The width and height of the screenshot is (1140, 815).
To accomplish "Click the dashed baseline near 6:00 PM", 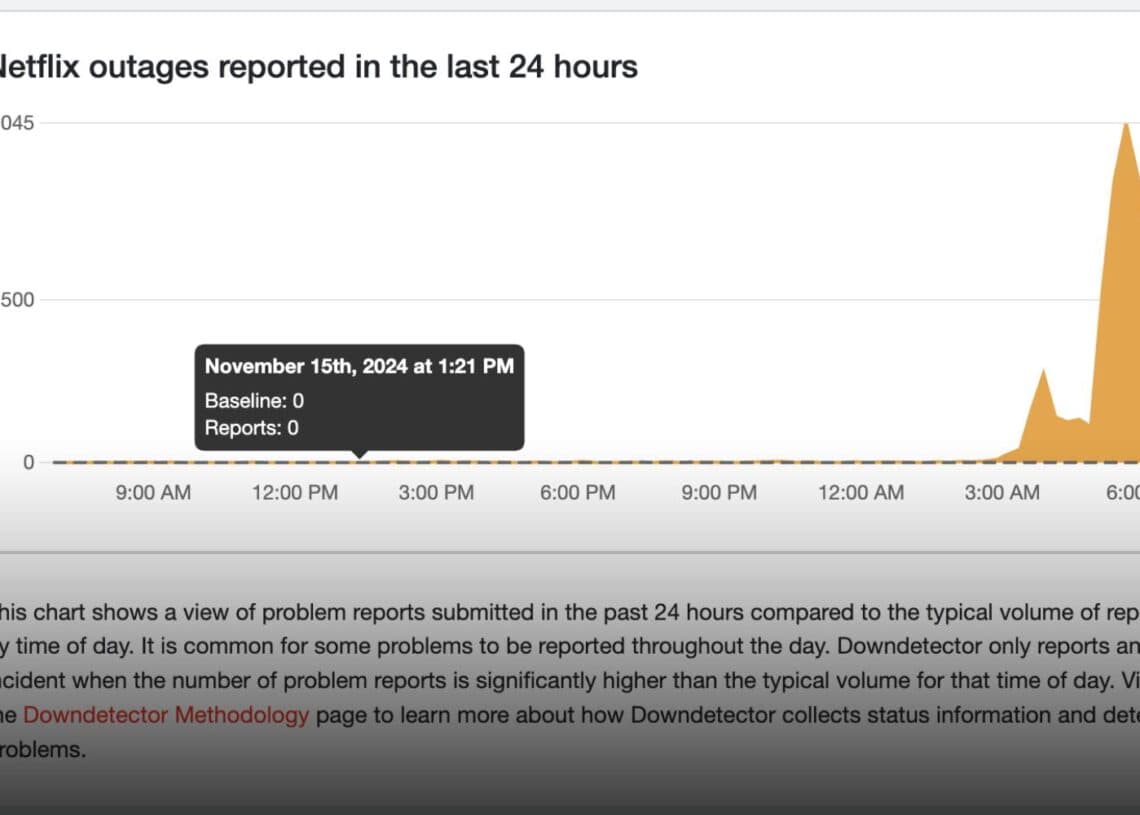I will [577, 462].
